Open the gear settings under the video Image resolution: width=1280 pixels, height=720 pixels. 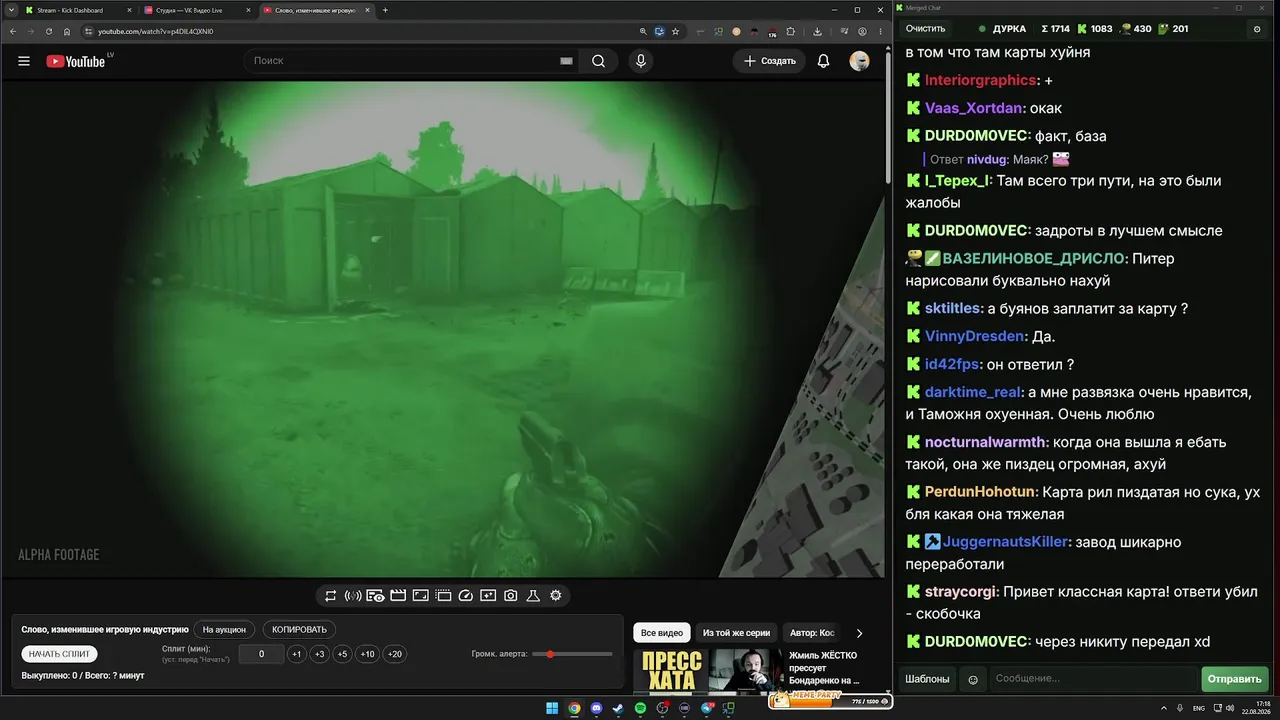pos(556,596)
